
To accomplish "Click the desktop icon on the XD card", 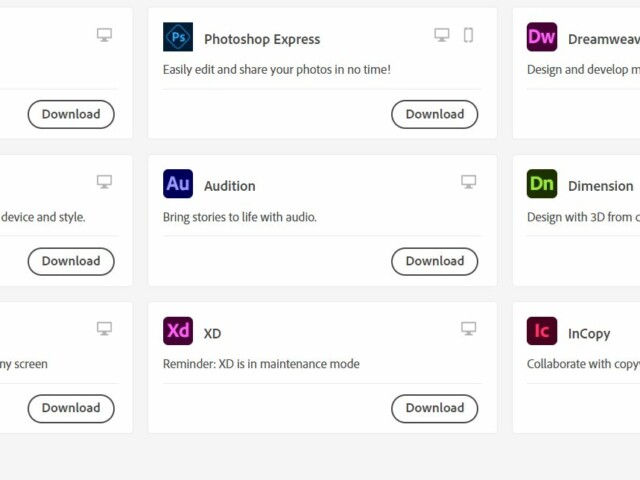I will coord(468,328).
